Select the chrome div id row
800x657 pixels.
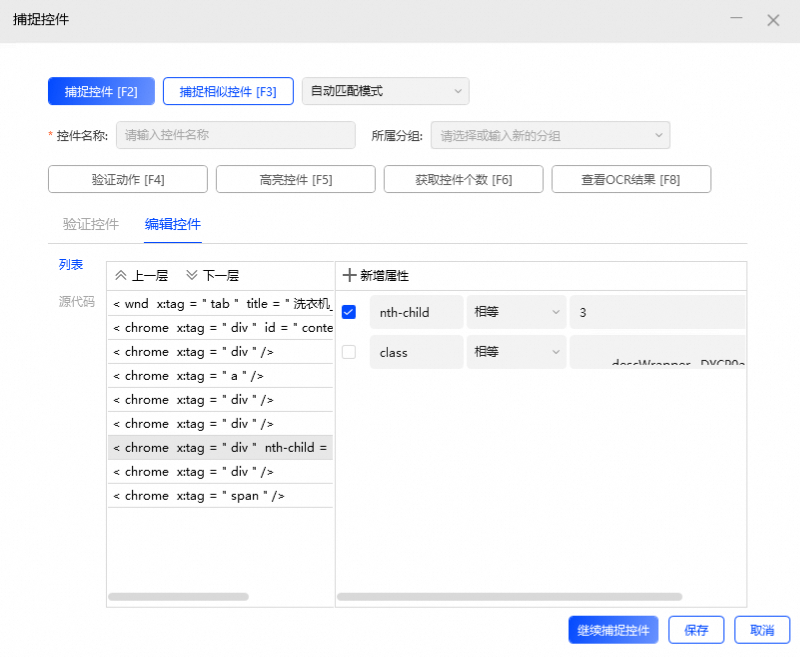point(220,328)
